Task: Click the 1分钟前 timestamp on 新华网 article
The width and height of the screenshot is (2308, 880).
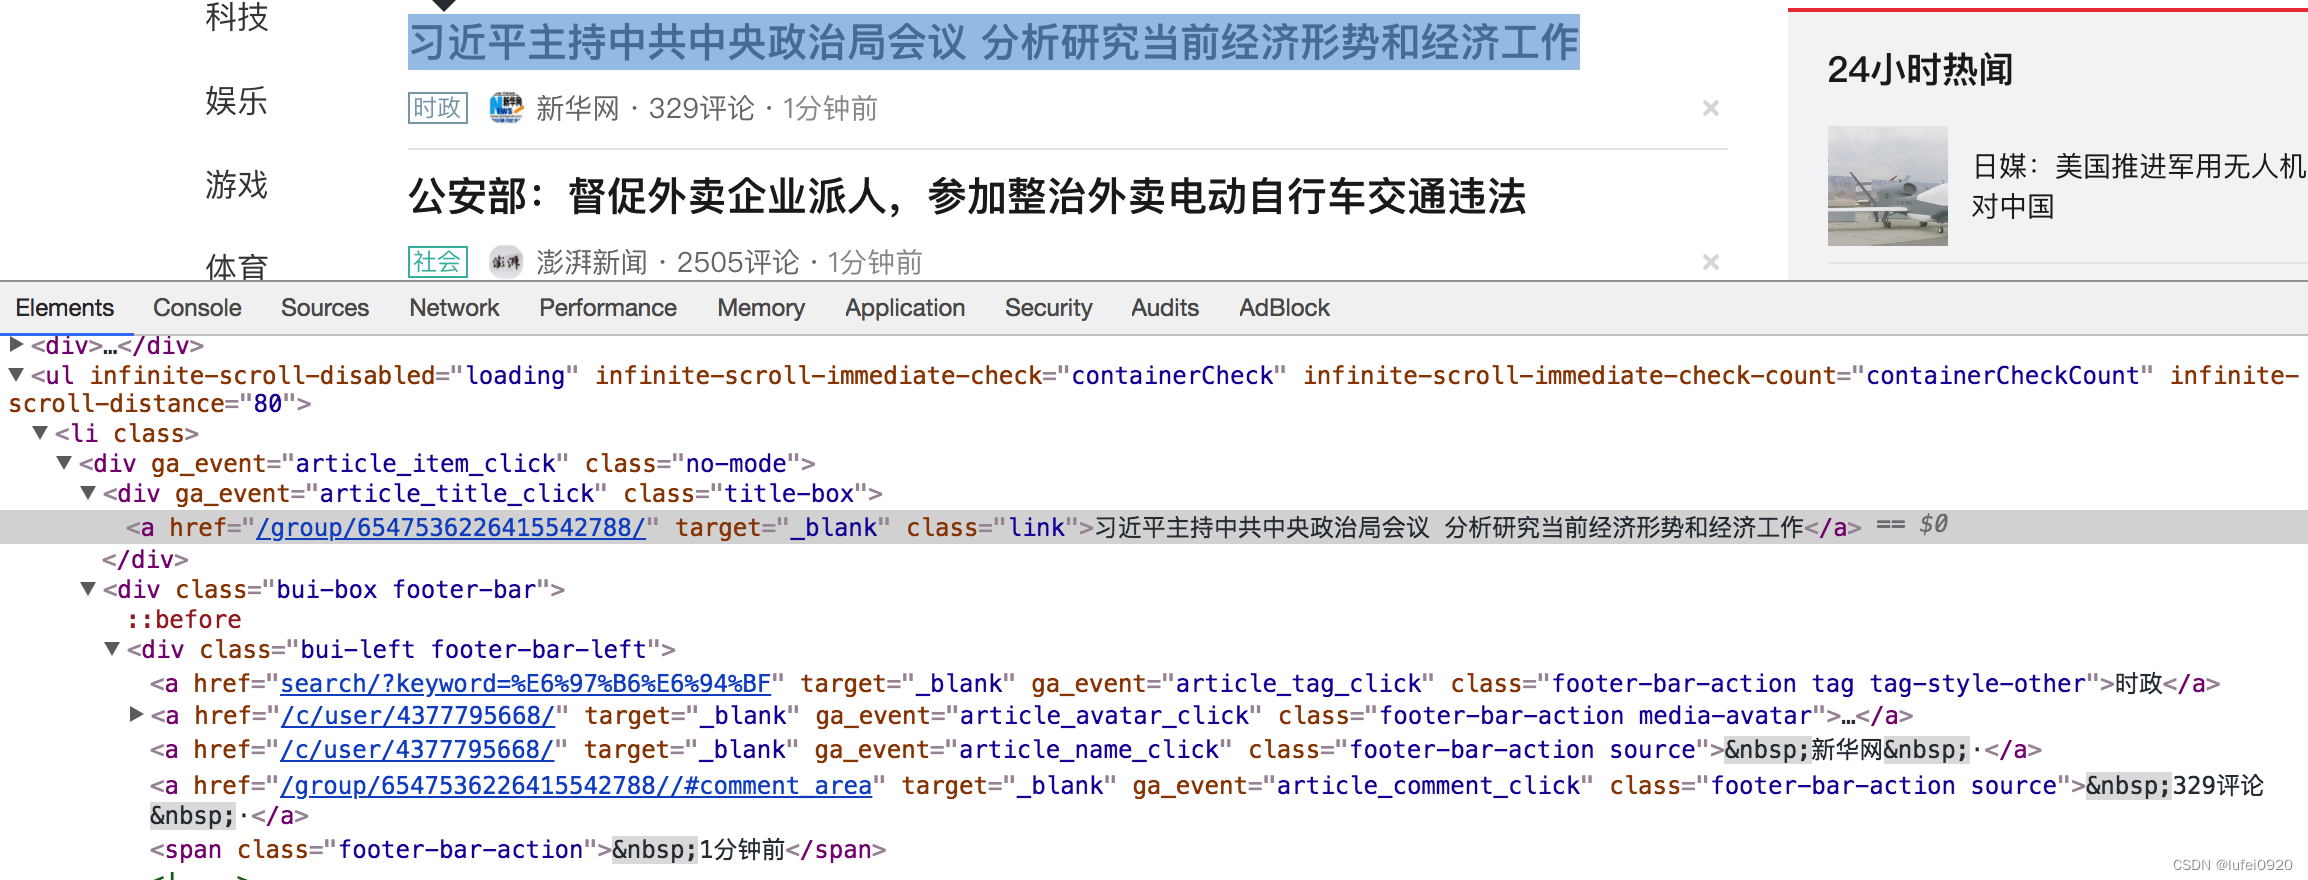Action: coord(830,108)
